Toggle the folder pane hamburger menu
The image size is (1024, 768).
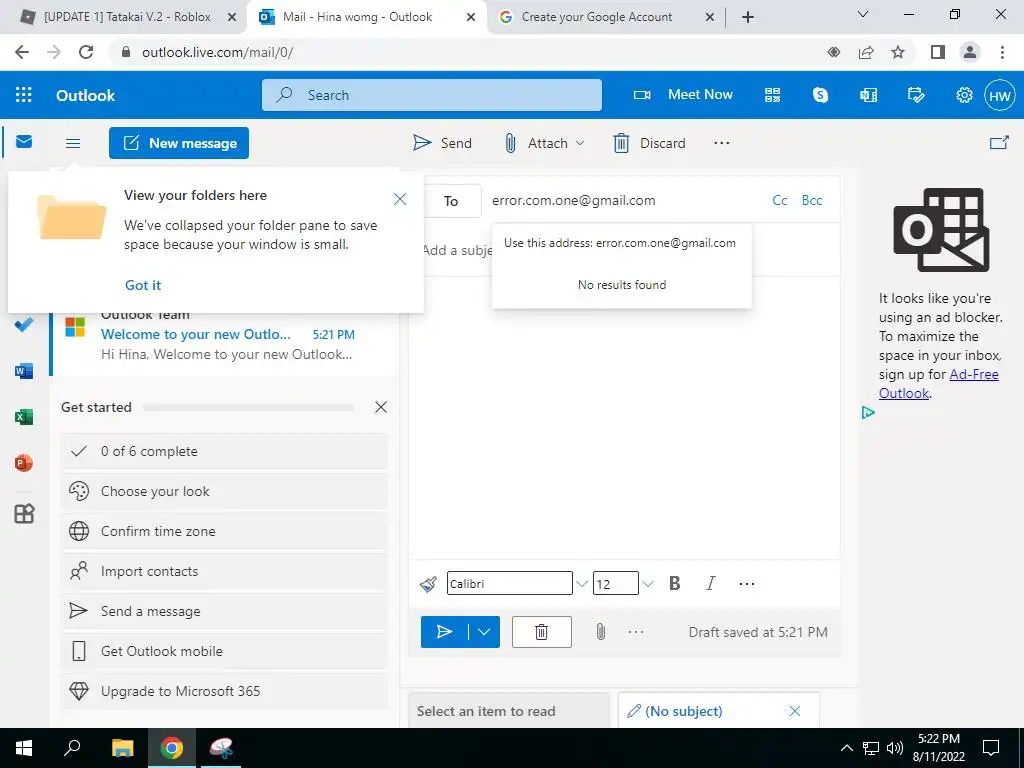[73, 143]
